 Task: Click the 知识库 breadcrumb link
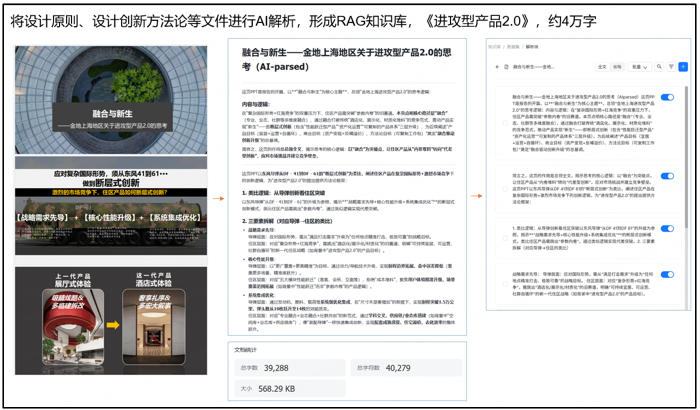[x=493, y=47]
